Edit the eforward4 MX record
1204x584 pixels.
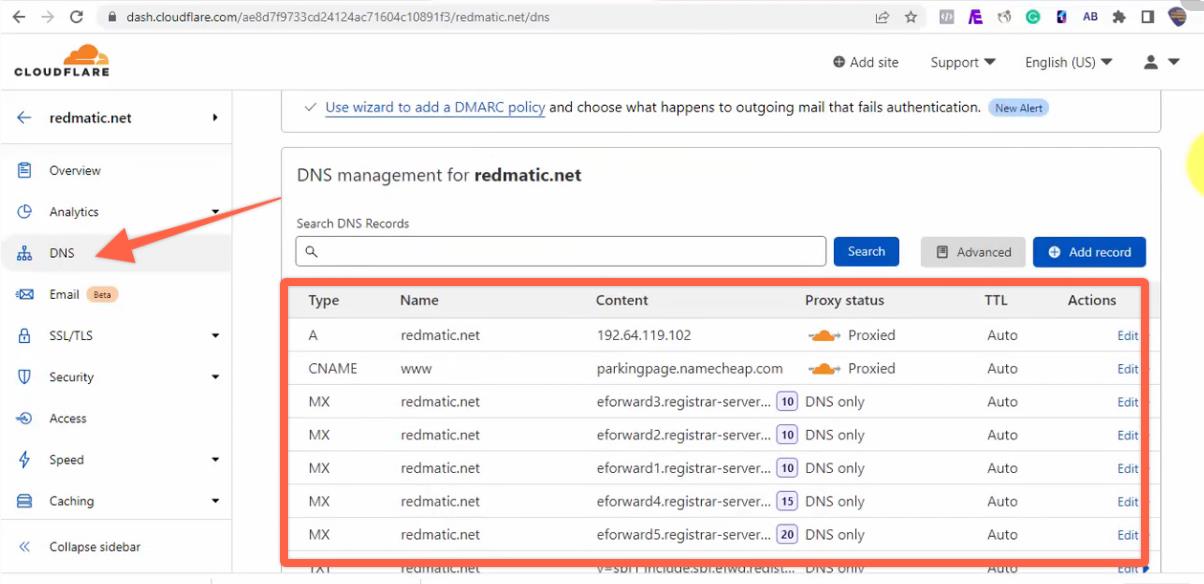coord(1127,501)
